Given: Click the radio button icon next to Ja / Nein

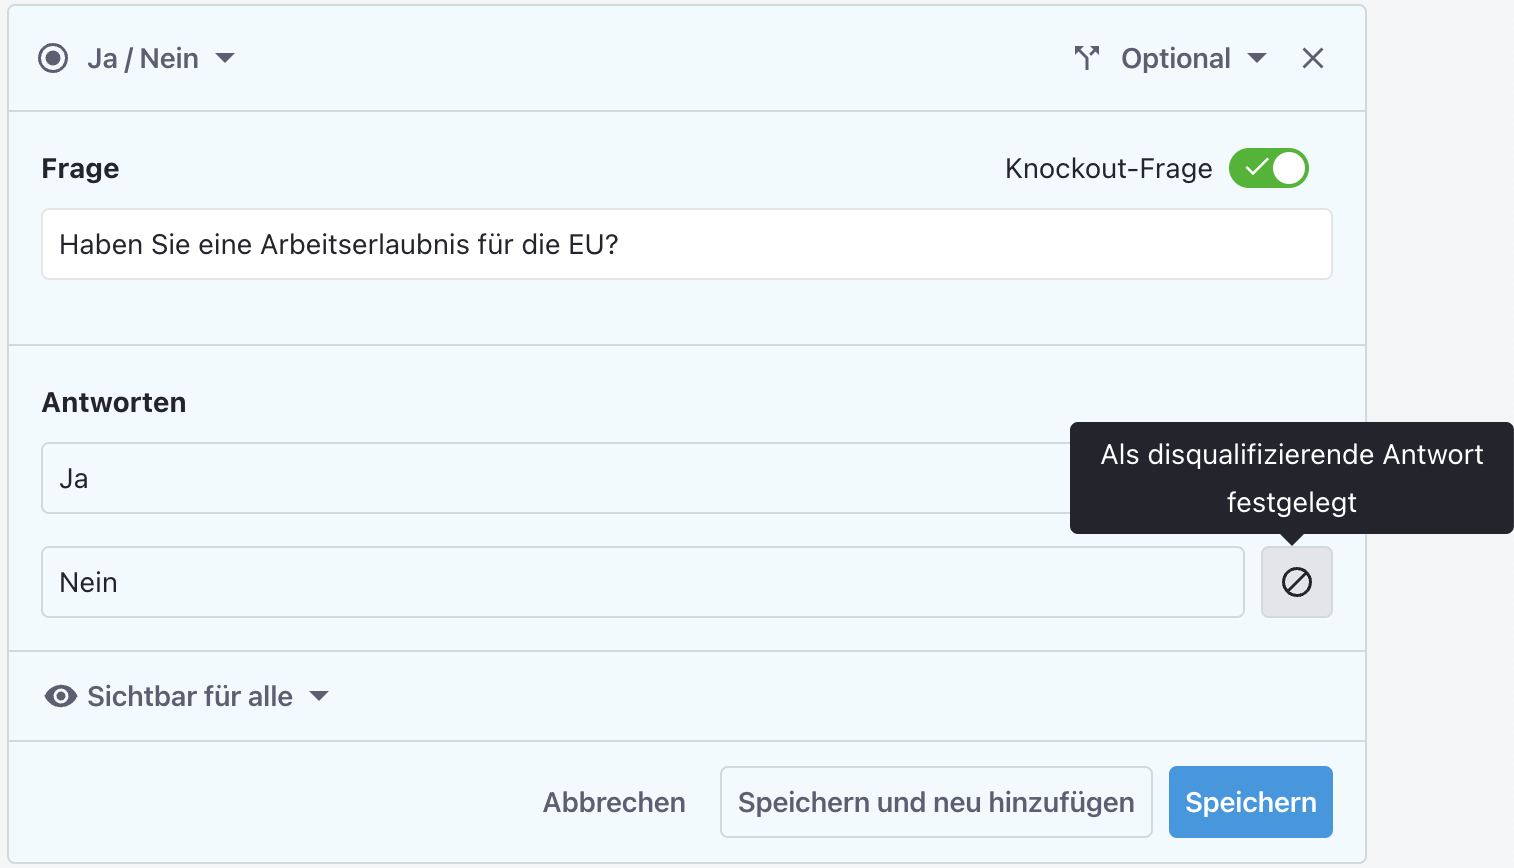Looking at the screenshot, I should click(x=53, y=57).
